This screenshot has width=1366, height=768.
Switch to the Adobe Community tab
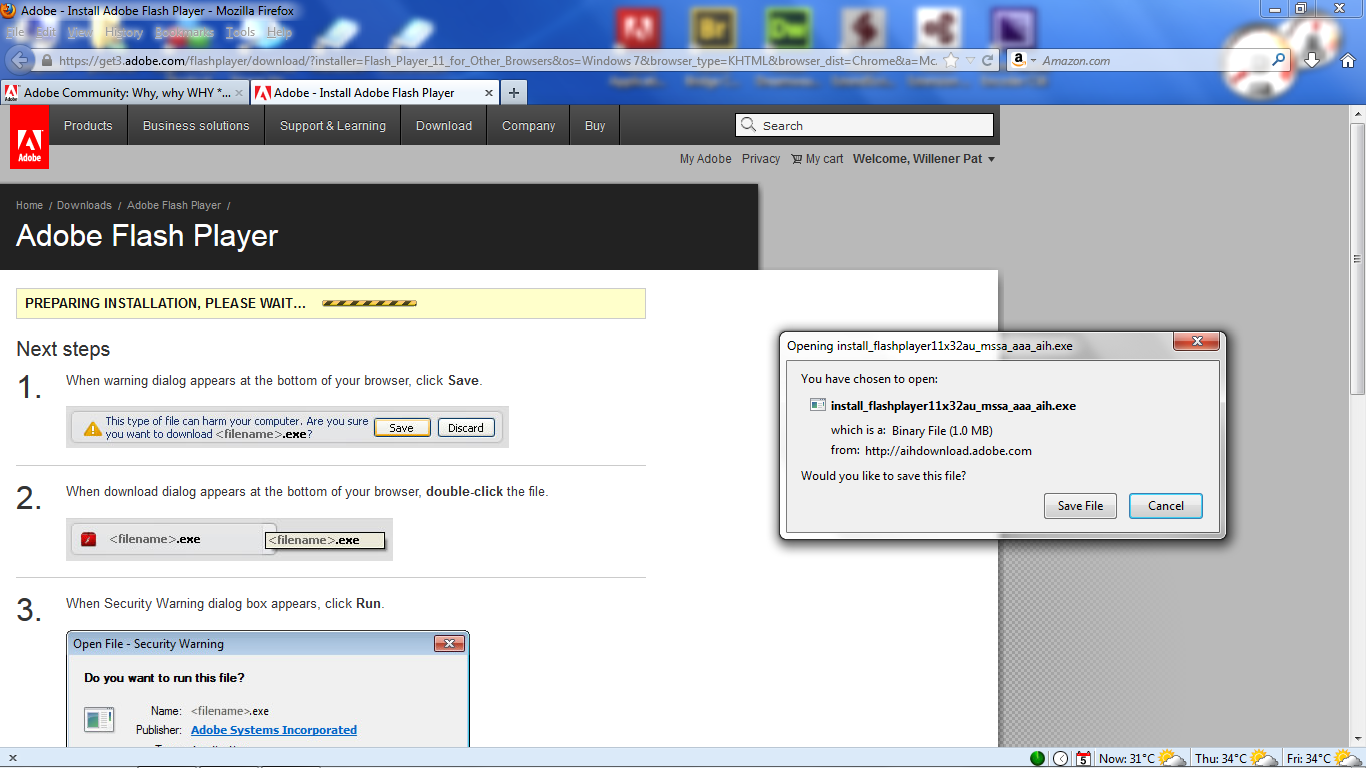pyautogui.click(x=125, y=93)
